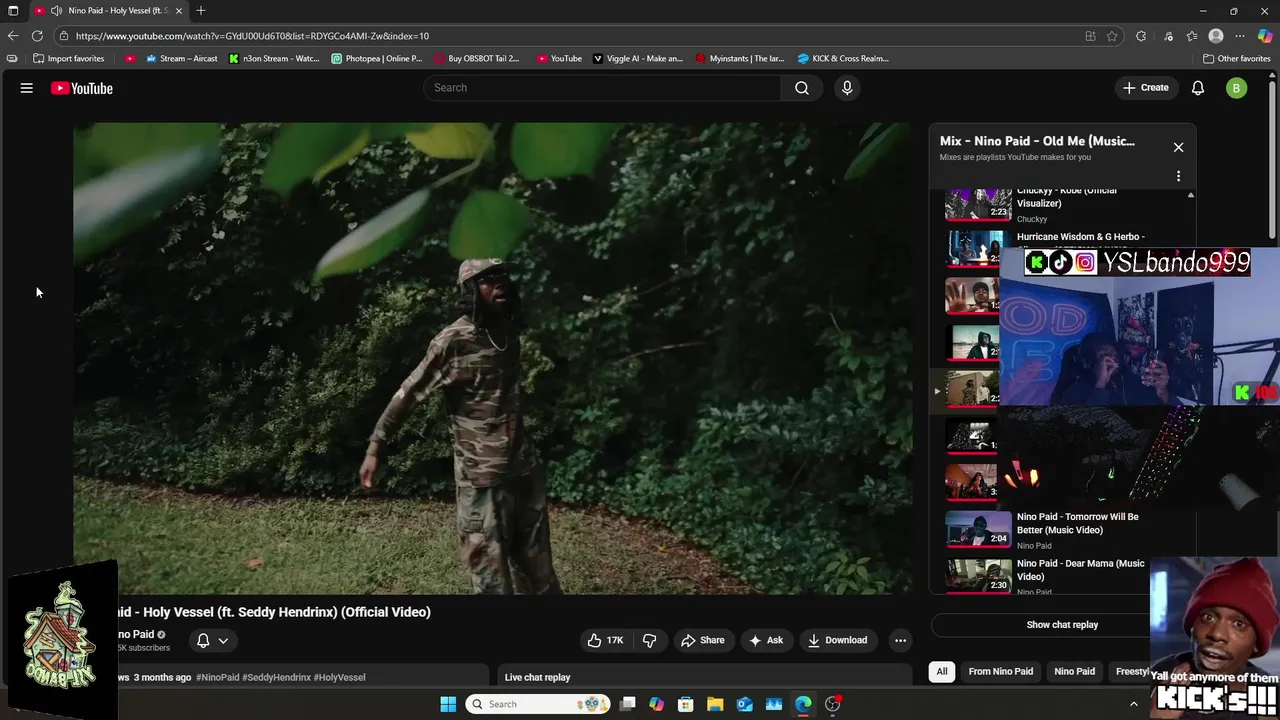This screenshot has height=720, width=1280.
Task: Click the Create button
Action: pyautogui.click(x=1146, y=88)
